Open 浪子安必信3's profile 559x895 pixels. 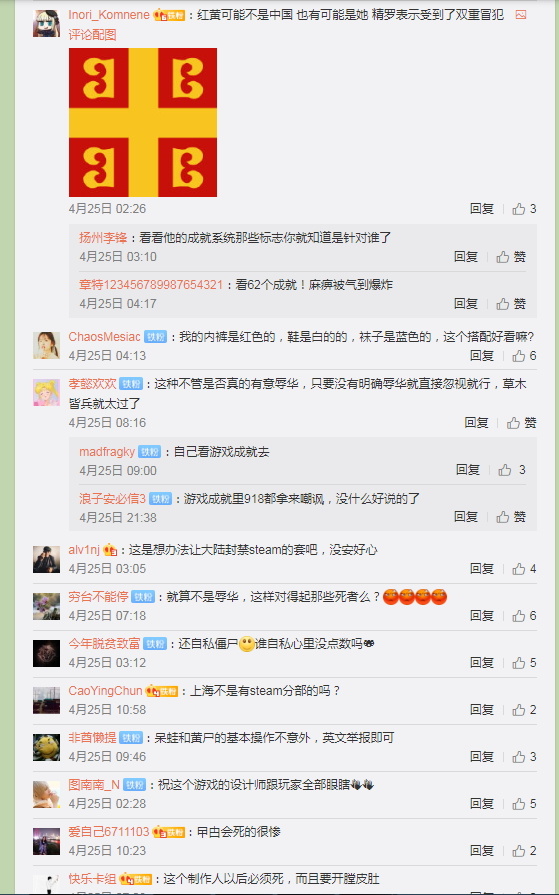pos(112,499)
